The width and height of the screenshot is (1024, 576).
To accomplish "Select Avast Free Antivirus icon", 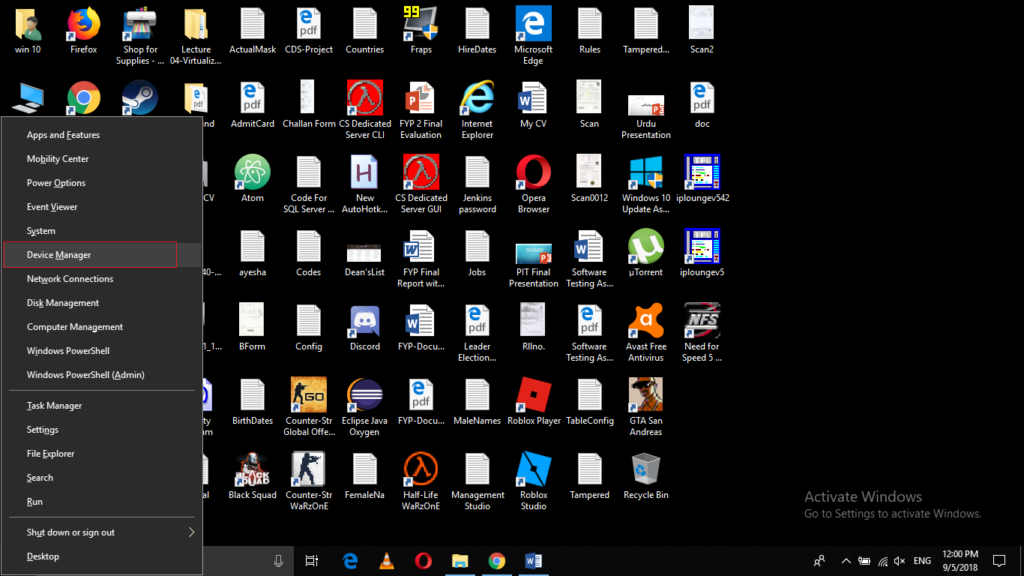I will point(645,332).
